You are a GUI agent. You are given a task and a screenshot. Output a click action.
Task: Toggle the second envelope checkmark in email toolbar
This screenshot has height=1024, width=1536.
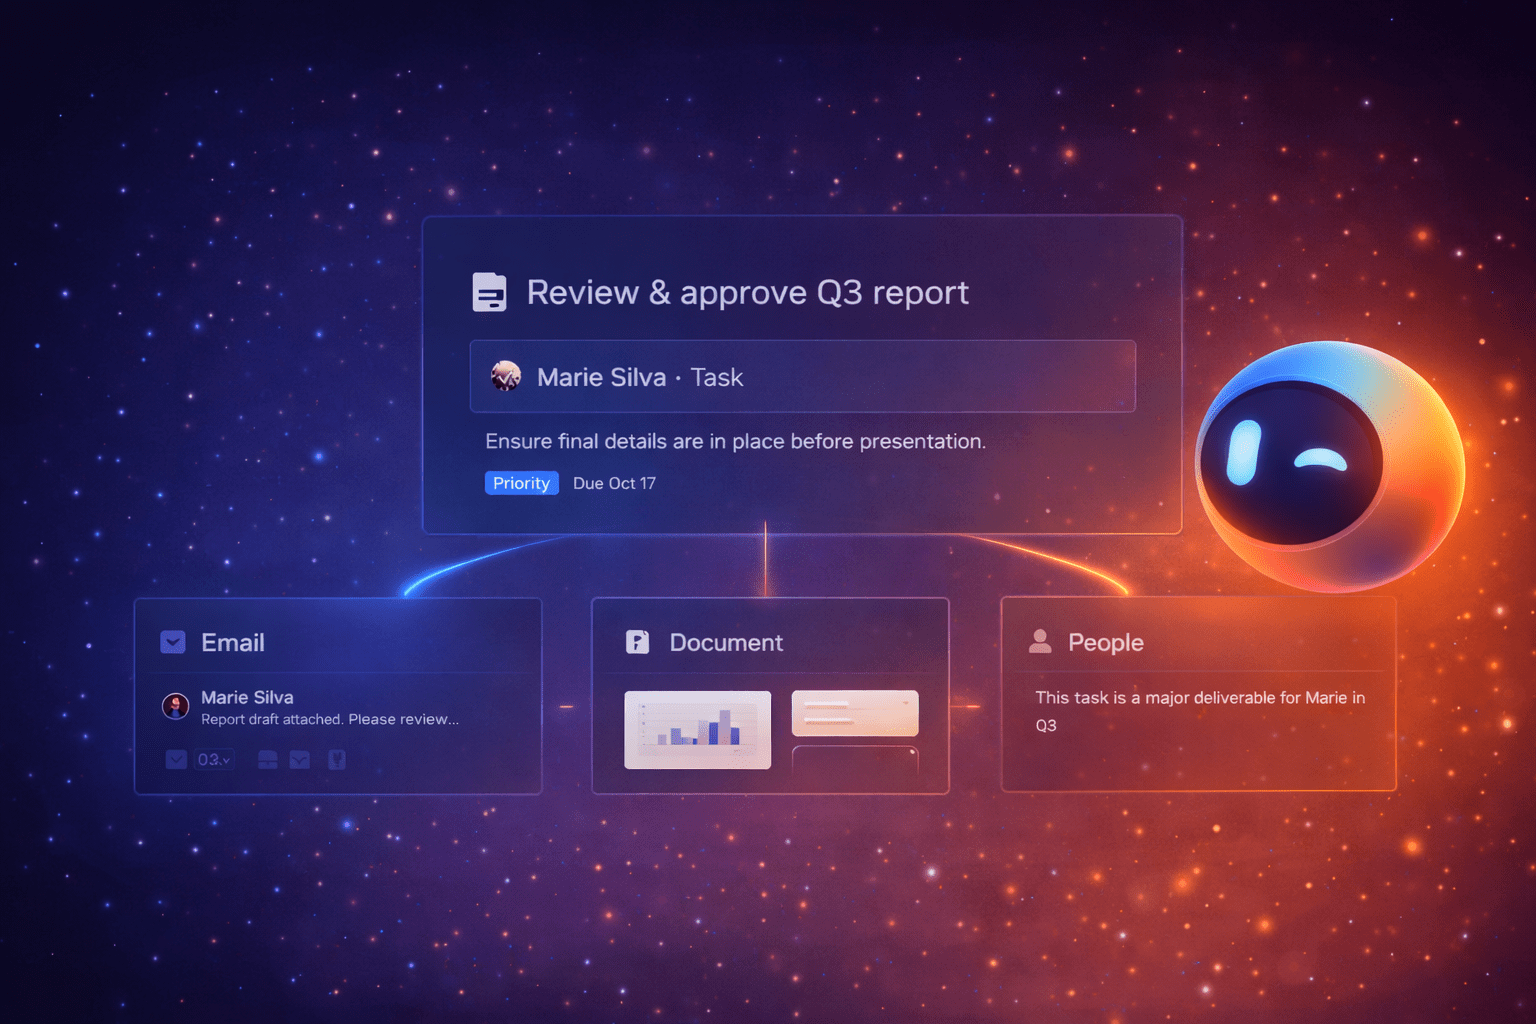[299, 760]
